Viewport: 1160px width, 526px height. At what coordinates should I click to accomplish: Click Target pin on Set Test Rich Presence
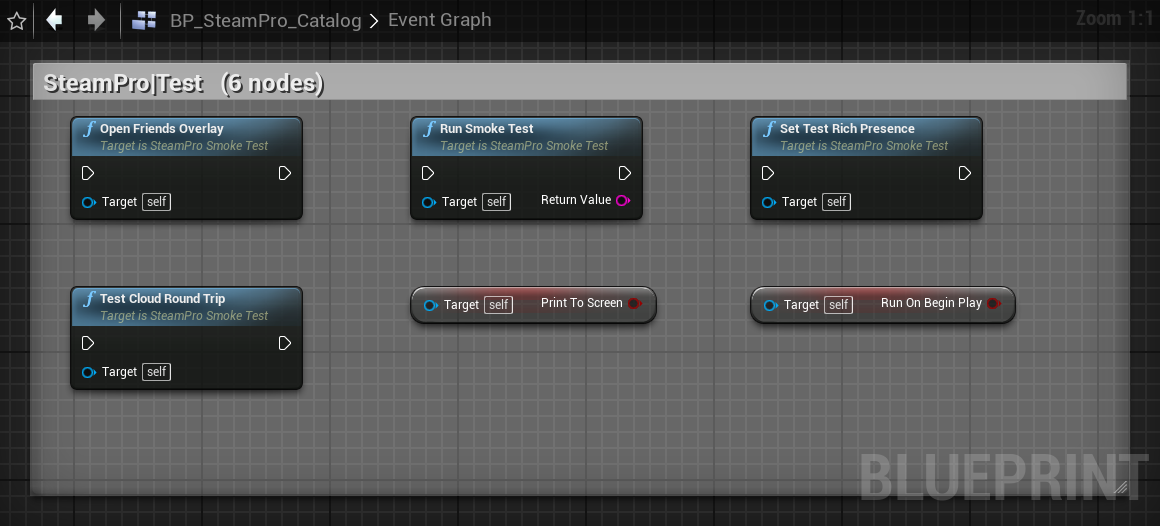point(769,202)
